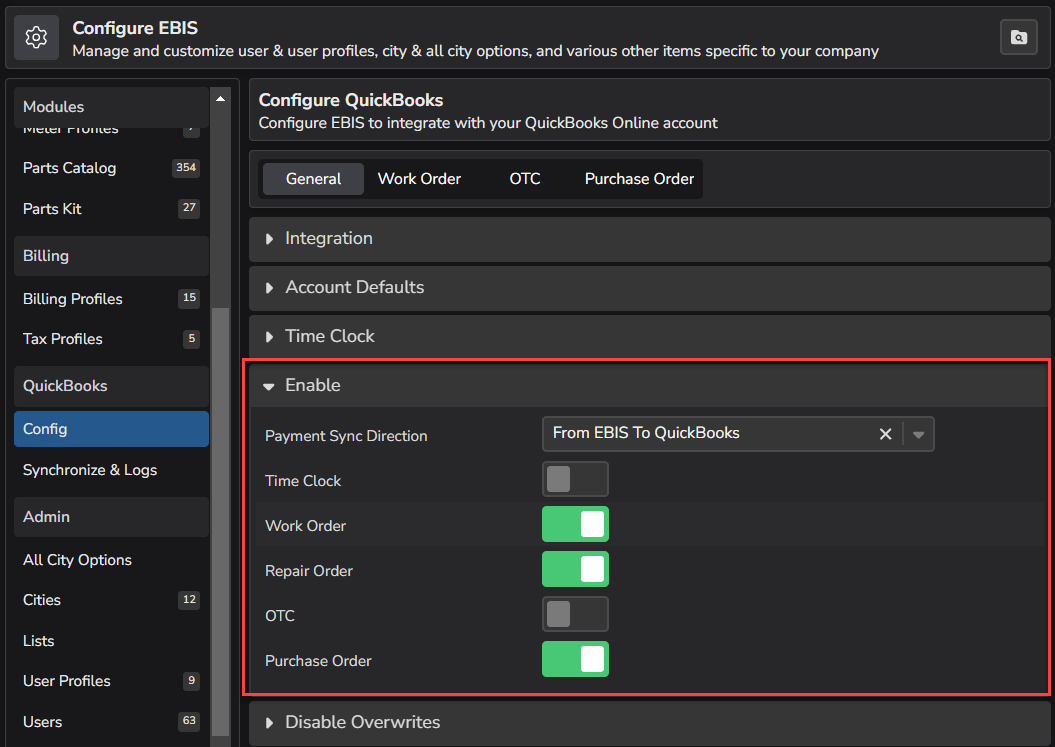Turn off the Repair Order toggle
The height and width of the screenshot is (747, 1055).
coord(575,570)
